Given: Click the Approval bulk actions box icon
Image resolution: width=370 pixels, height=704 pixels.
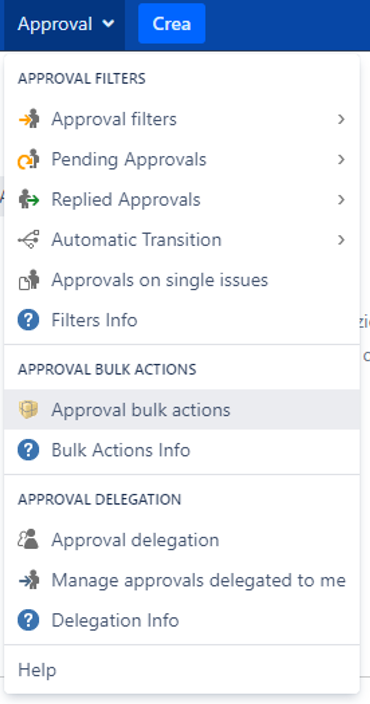Looking at the screenshot, I should pyautogui.click(x=28, y=409).
